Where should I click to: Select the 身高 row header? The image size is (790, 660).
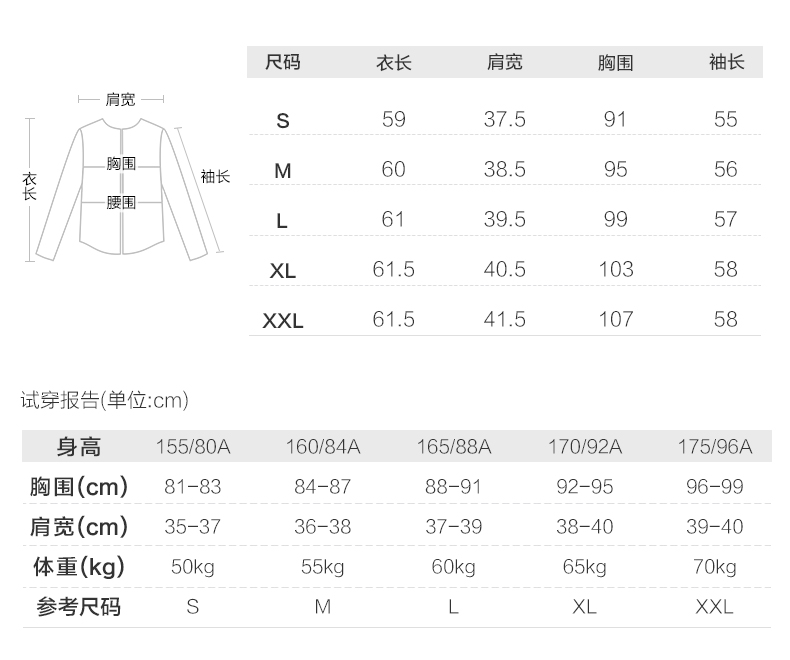coord(78,447)
